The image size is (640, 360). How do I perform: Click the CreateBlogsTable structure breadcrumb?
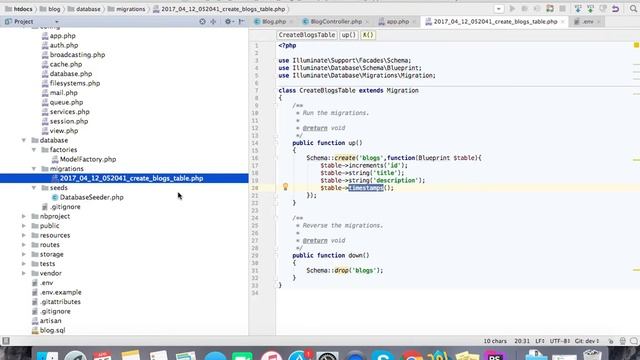tap(307, 35)
